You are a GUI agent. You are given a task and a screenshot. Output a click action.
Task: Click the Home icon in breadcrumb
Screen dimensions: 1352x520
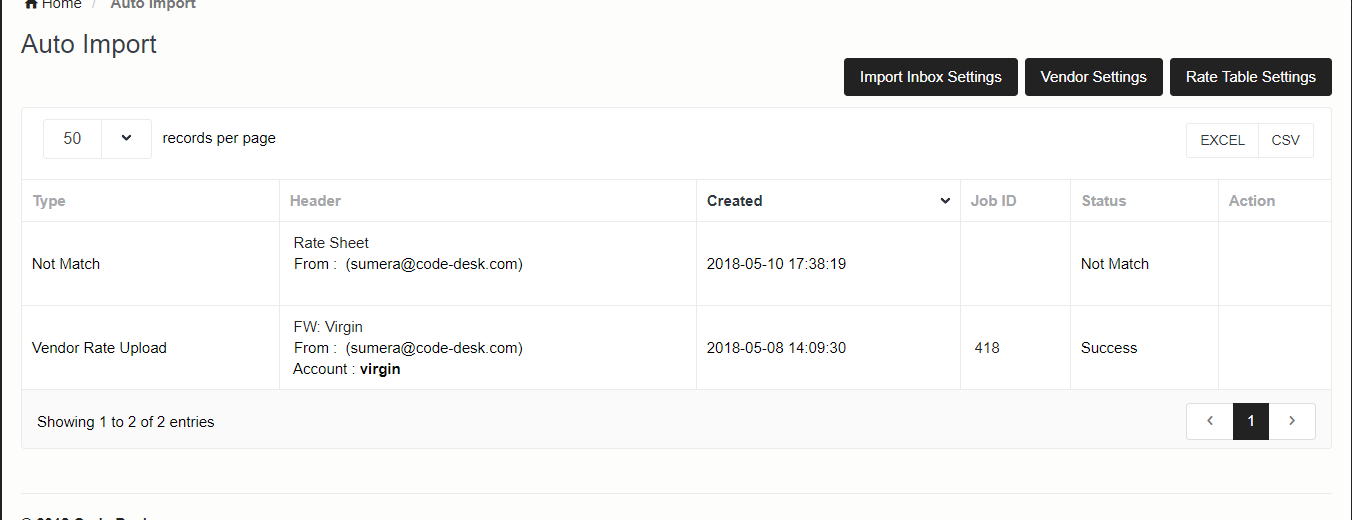(30, 5)
